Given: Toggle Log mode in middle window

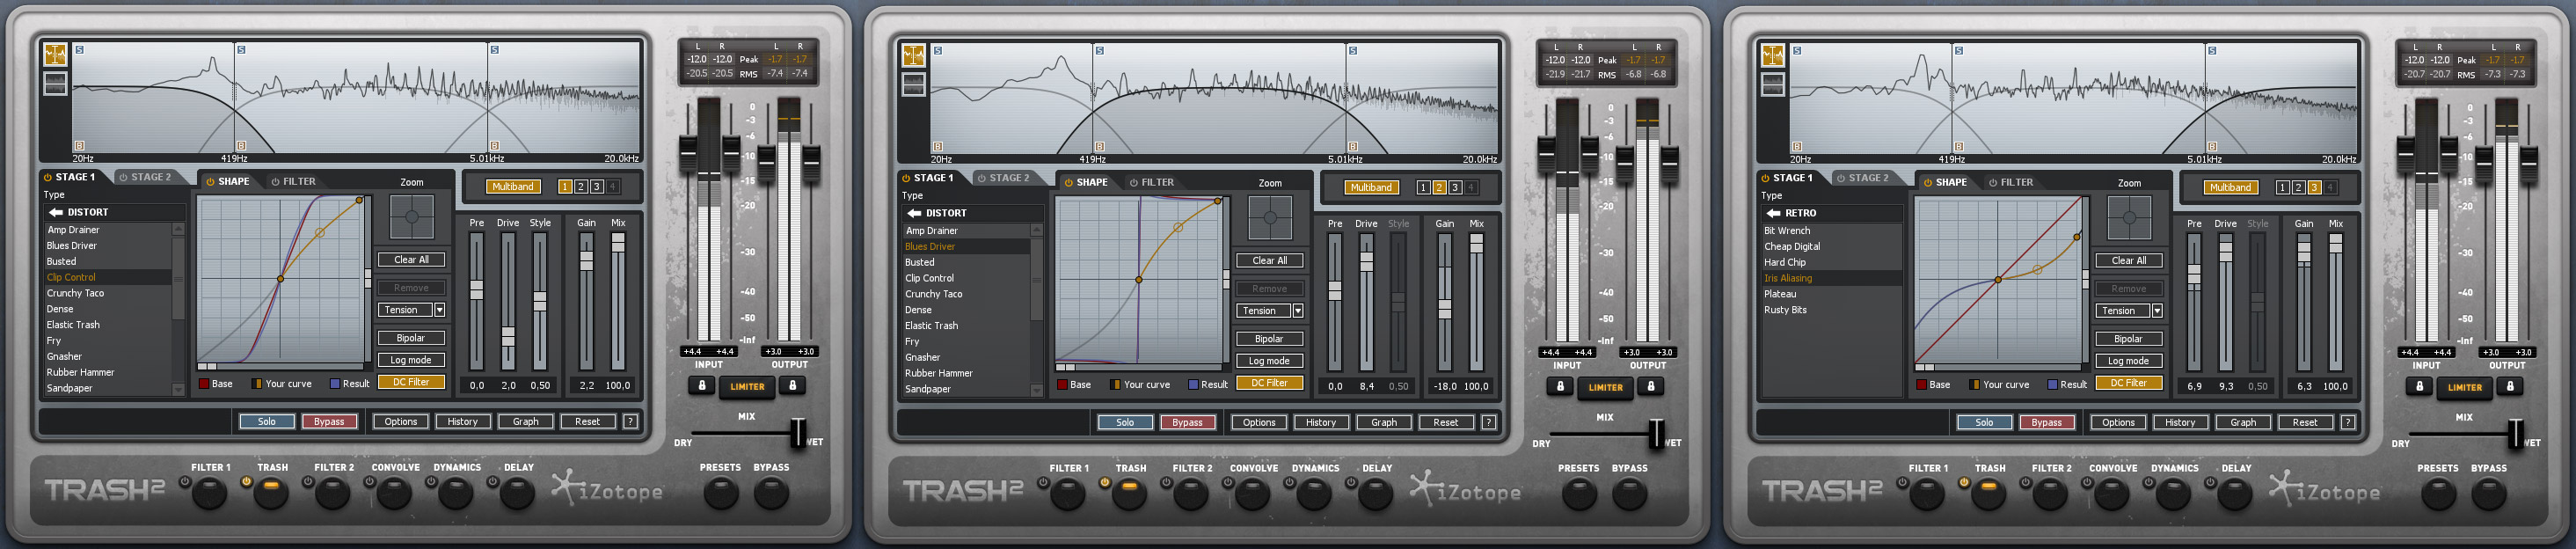Looking at the screenshot, I should 1269,361.
